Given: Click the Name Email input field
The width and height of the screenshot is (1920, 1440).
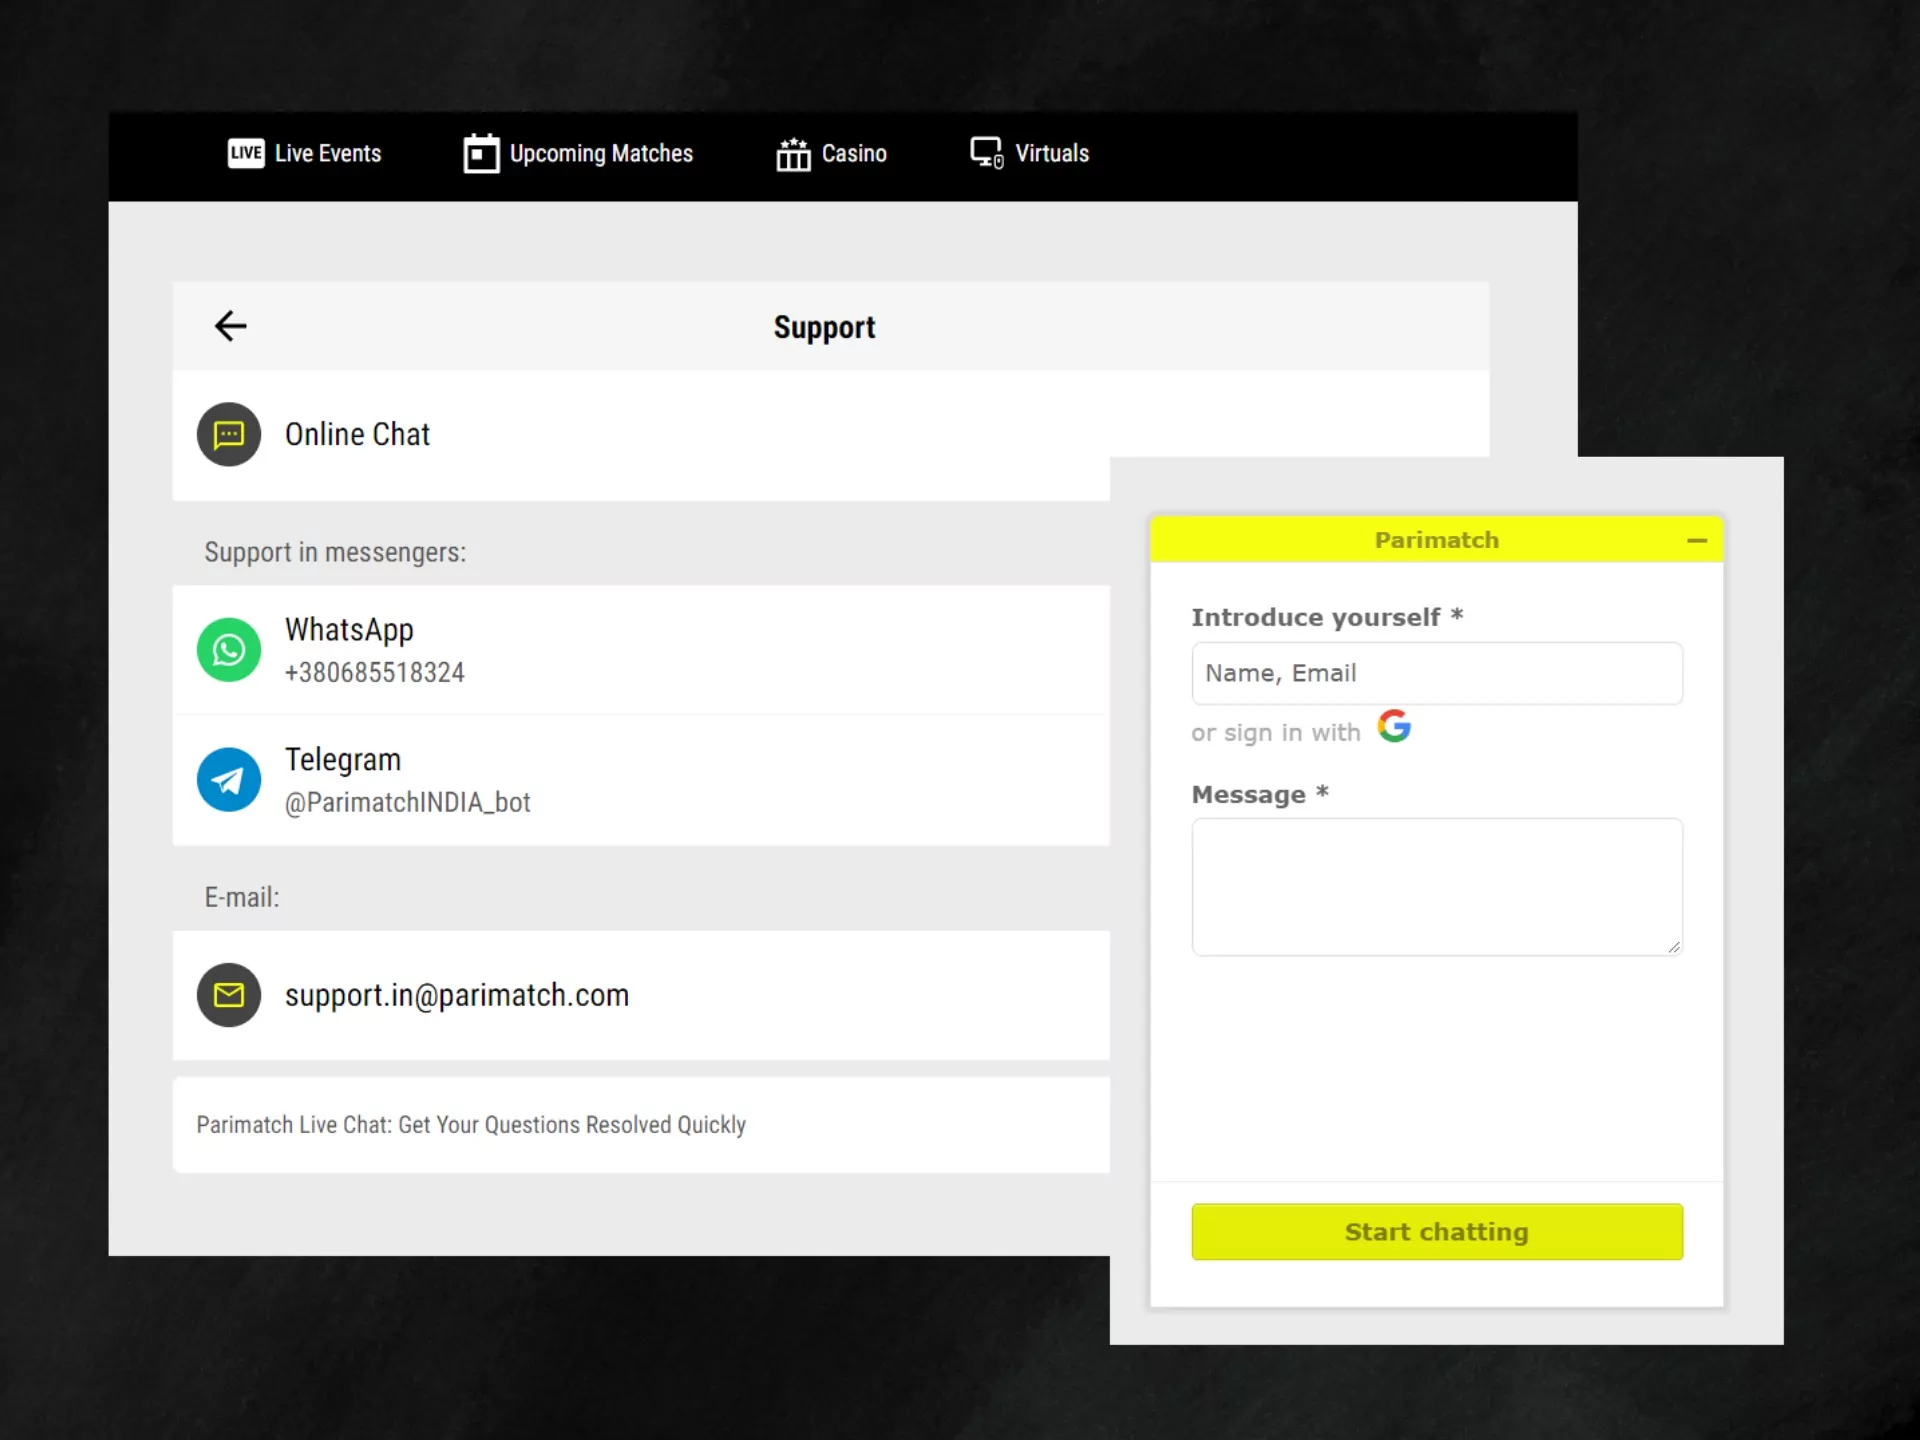Looking at the screenshot, I should (x=1436, y=672).
